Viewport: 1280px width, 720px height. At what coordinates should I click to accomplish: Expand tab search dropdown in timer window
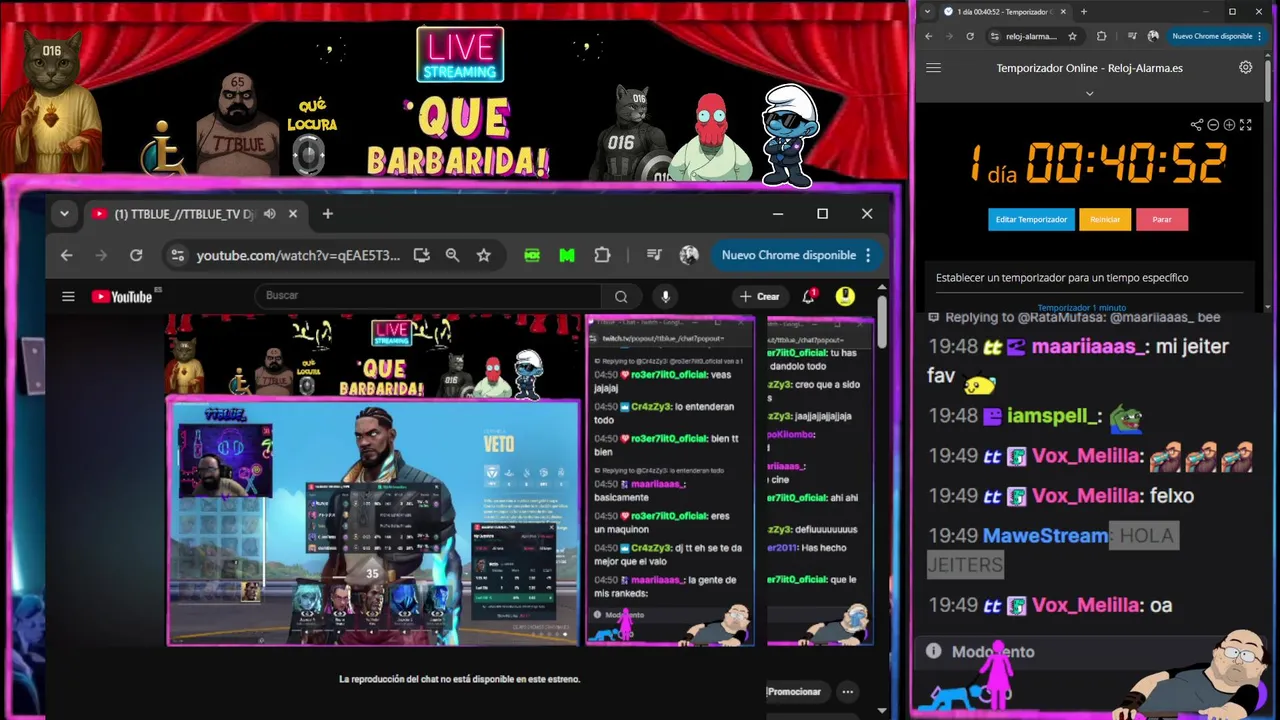click(927, 12)
